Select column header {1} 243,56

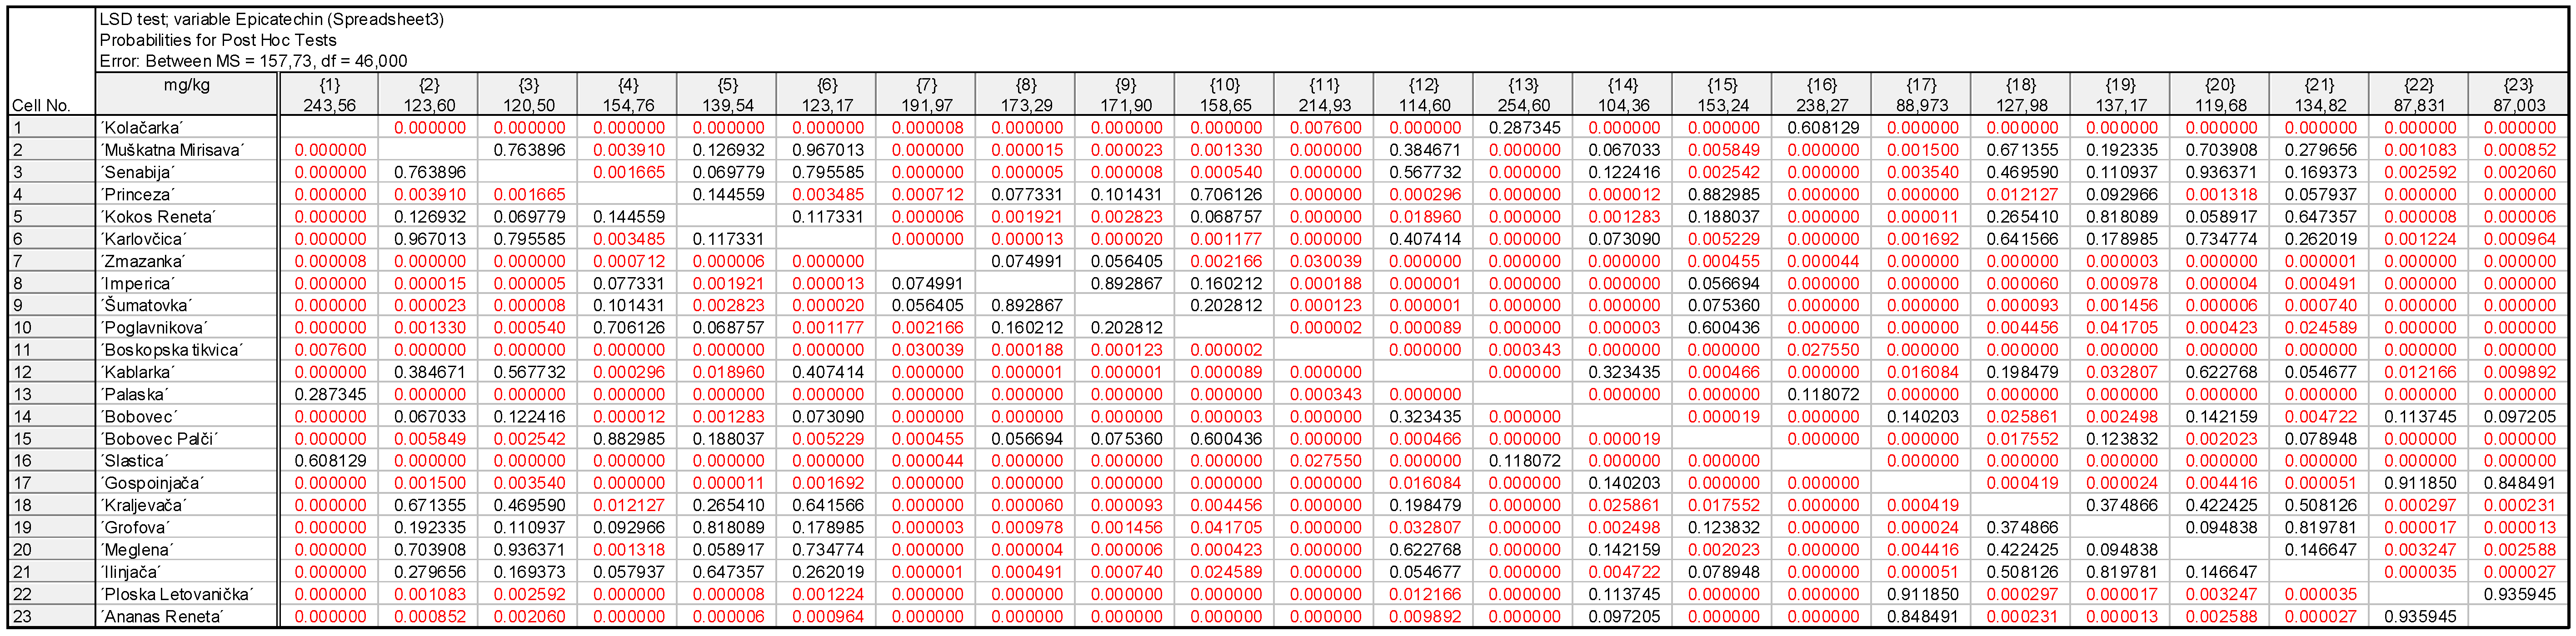(x=329, y=95)
